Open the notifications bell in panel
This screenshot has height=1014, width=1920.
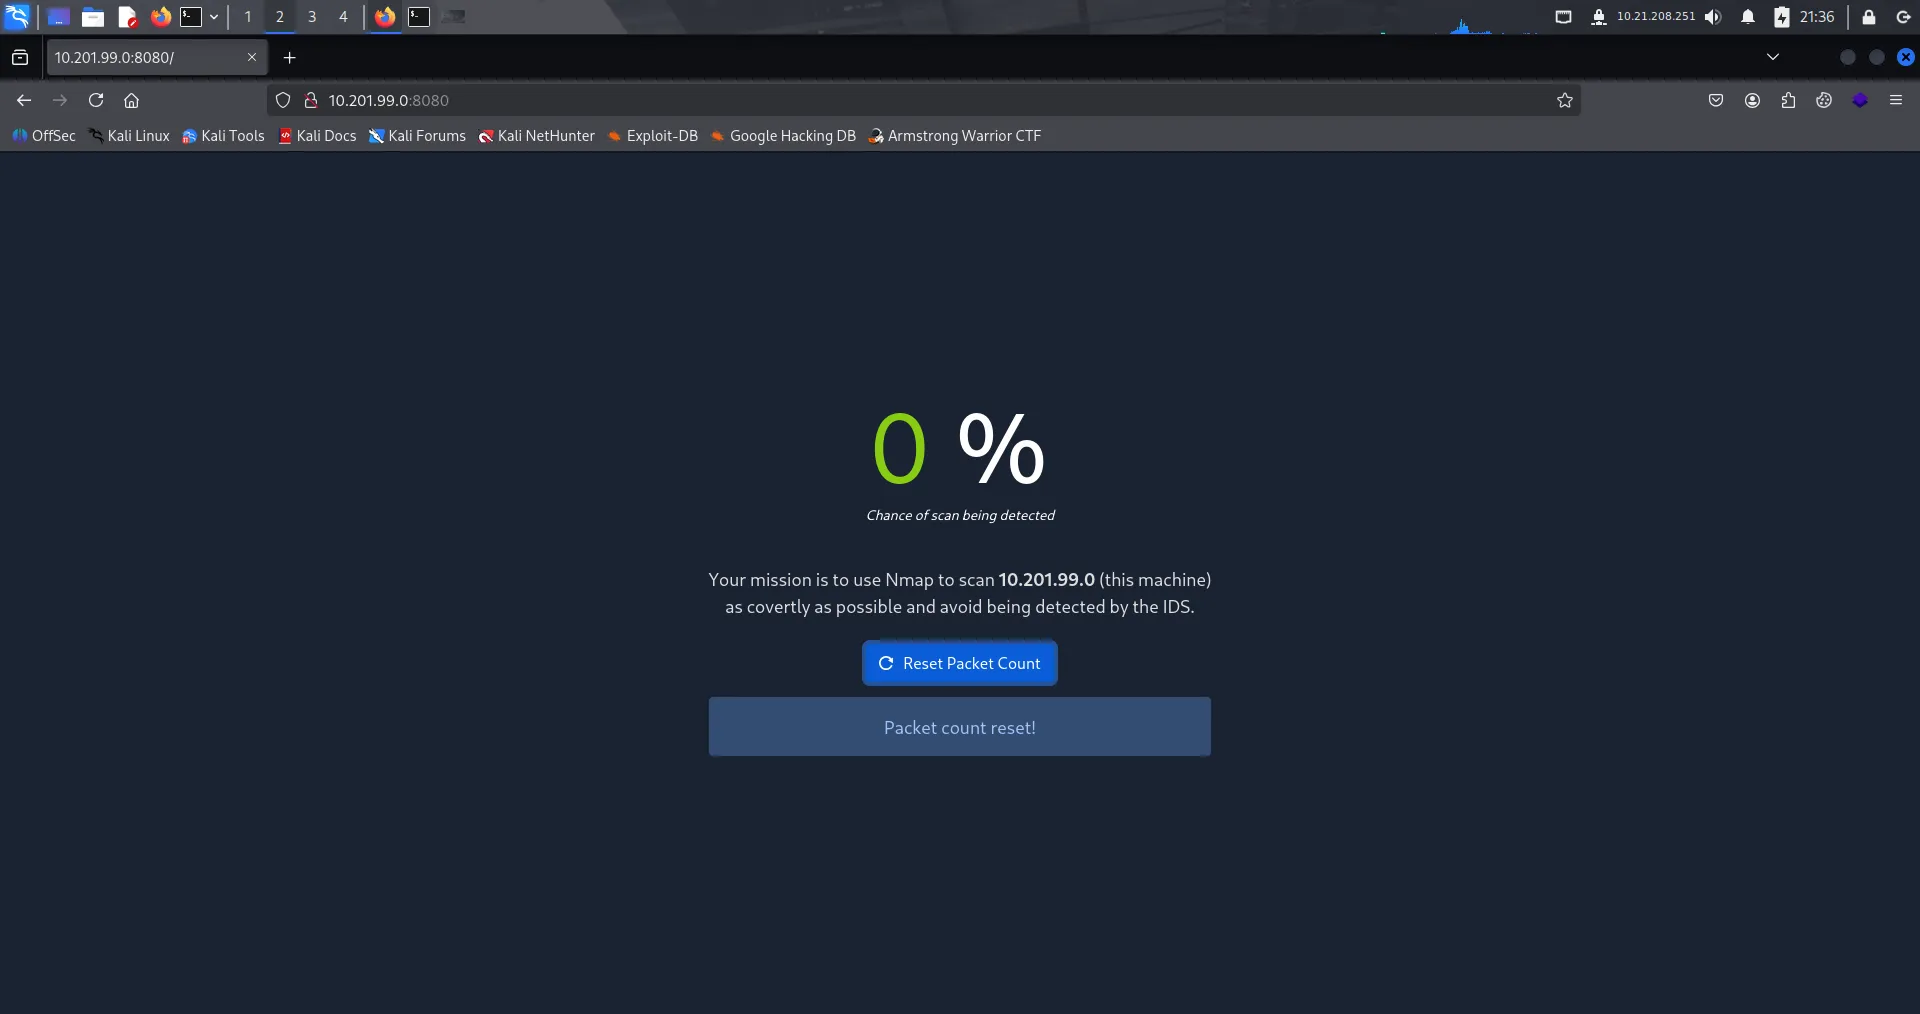pyautogui.click(x=1748, y=17)
